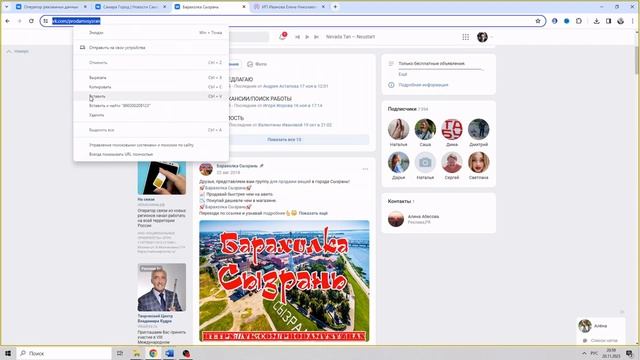Open the tab search dropdown arrow

point(7,7)
